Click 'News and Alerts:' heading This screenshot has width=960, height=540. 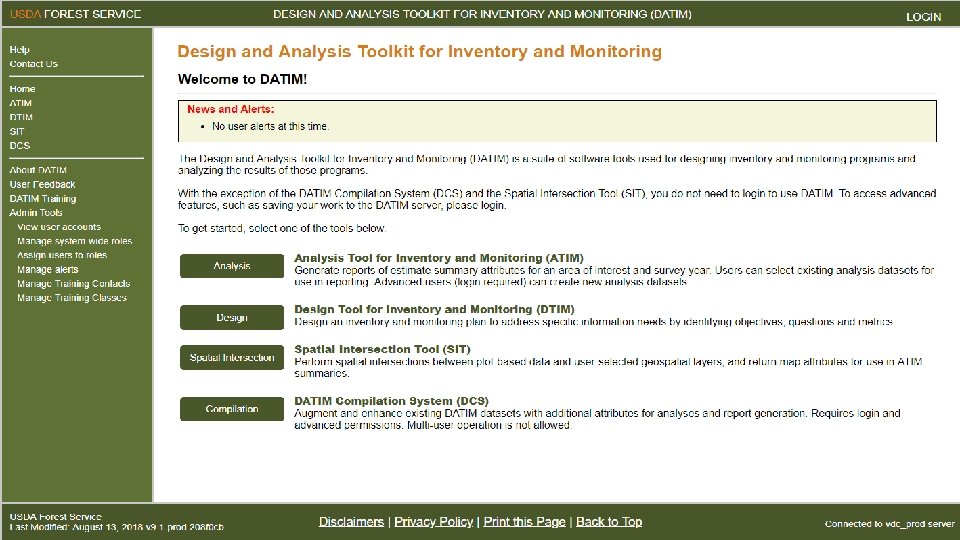[231, 109]
